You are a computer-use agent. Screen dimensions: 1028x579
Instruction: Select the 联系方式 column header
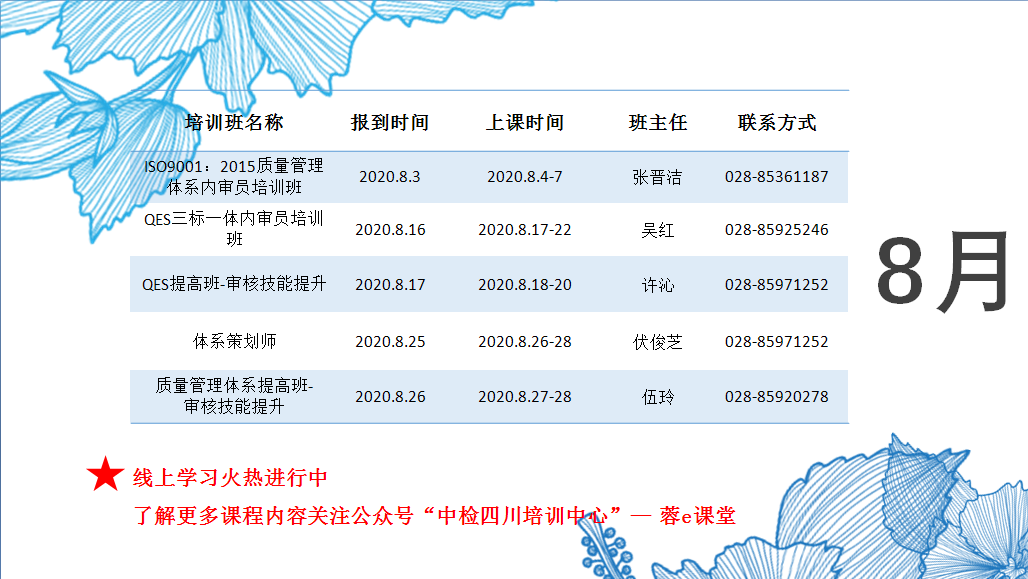tap(777, 123)
